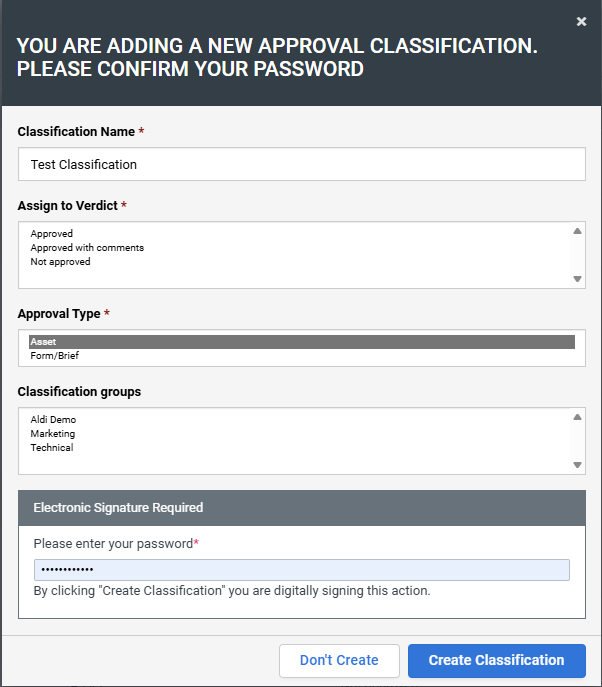This screenshot has width=602, height=687.
Task: Select Form/Brief approval type
Action: coord(54,356)
